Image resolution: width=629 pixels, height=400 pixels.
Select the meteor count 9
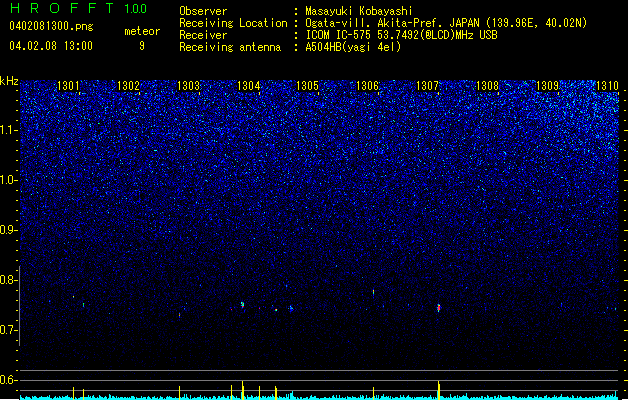pos(142,46)
